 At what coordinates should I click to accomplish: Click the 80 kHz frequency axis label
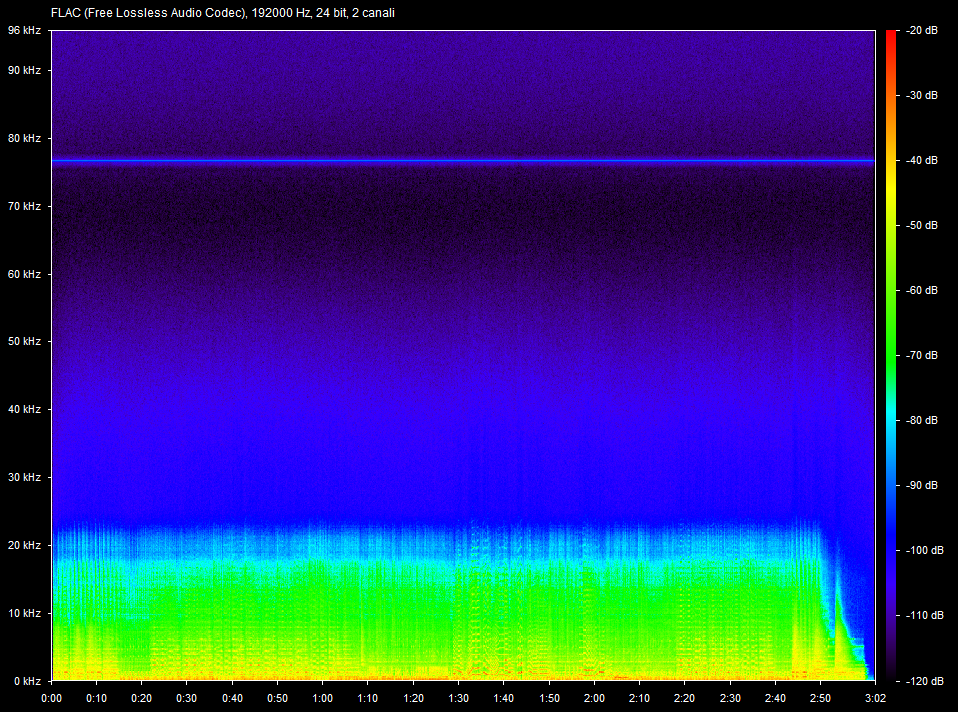tap(24, 138)
